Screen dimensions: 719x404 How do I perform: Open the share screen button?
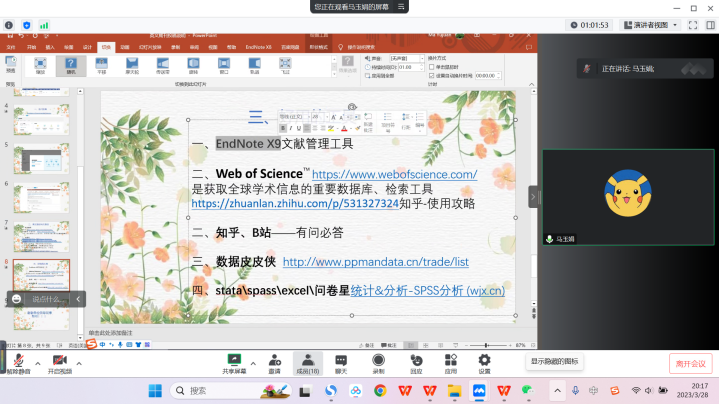coord(235,360)
